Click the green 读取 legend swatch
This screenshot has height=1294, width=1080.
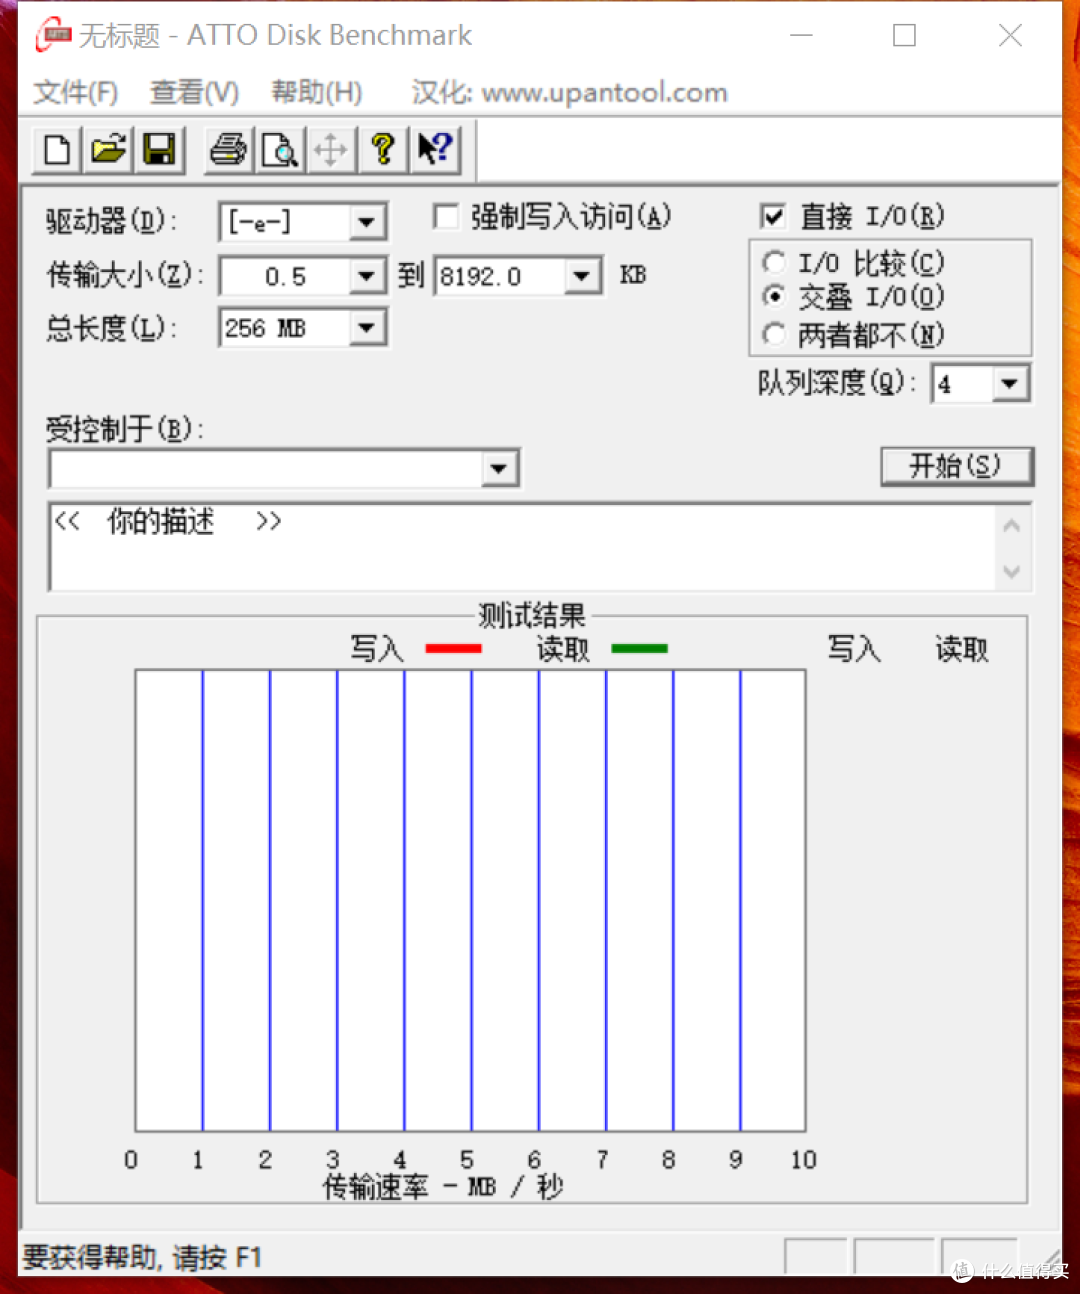coord(639,649)
